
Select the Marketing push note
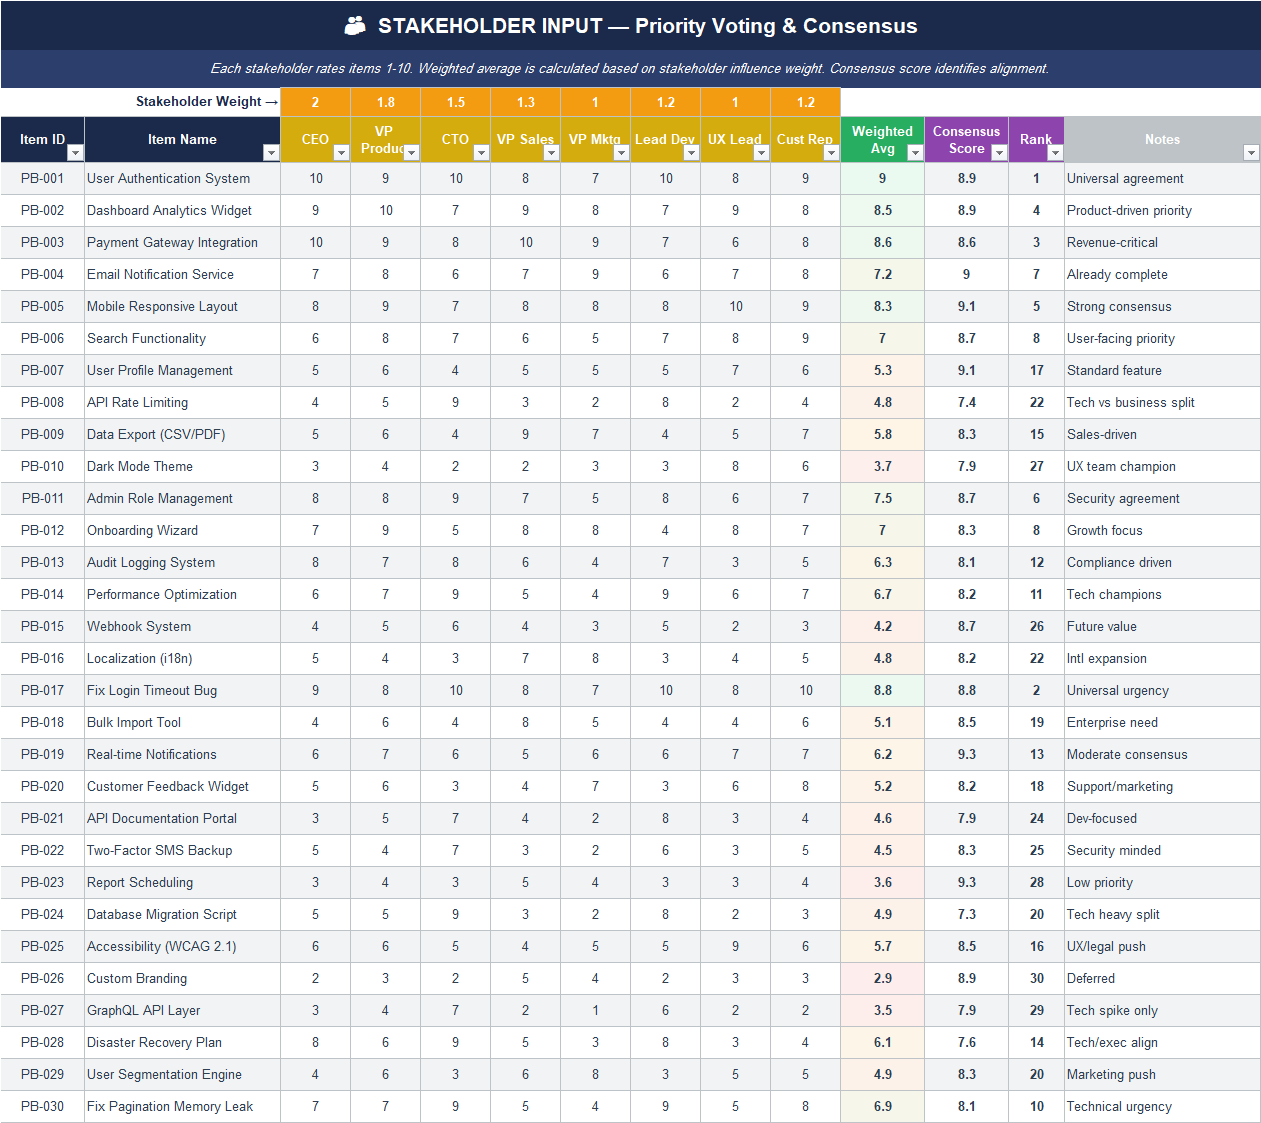pos(1162,1074)
